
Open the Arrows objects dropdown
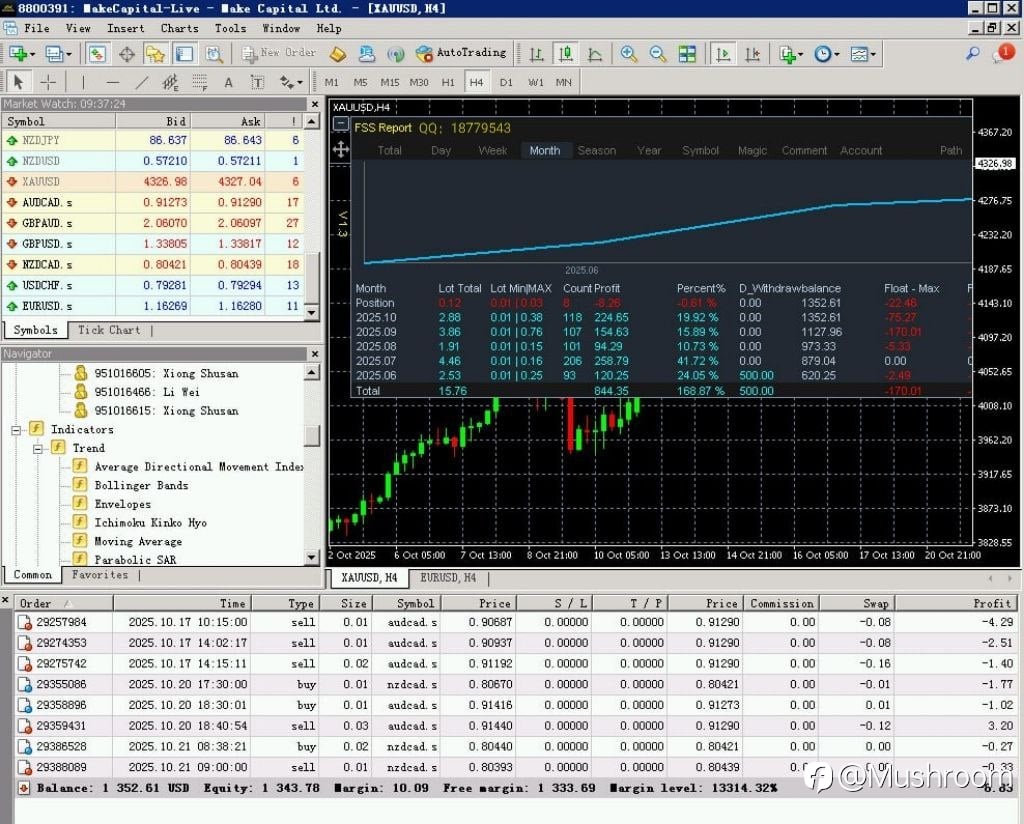[291, 82]
